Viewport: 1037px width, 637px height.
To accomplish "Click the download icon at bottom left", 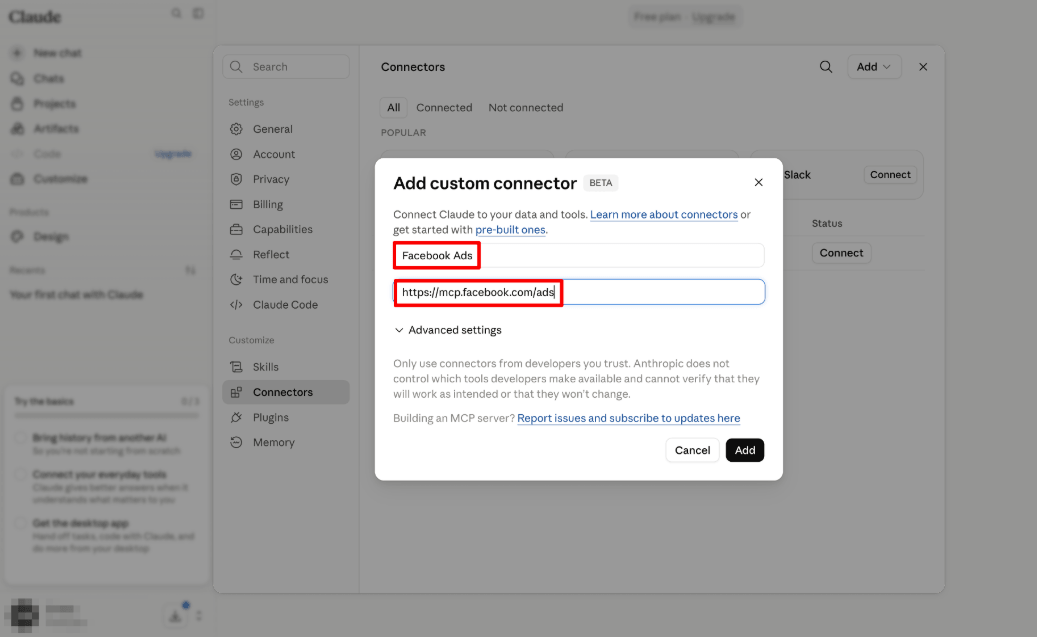I will [175, 616].
